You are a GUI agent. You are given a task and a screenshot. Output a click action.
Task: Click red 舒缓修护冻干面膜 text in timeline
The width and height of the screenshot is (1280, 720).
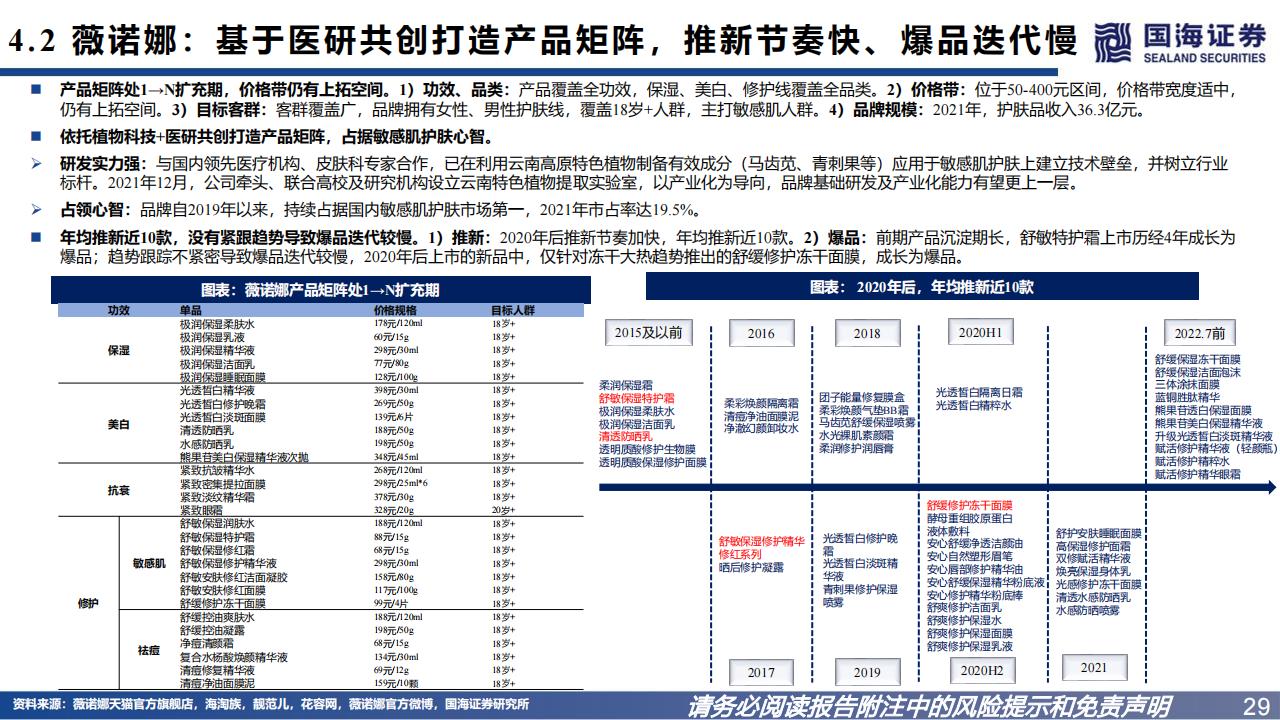pos(969,506)
